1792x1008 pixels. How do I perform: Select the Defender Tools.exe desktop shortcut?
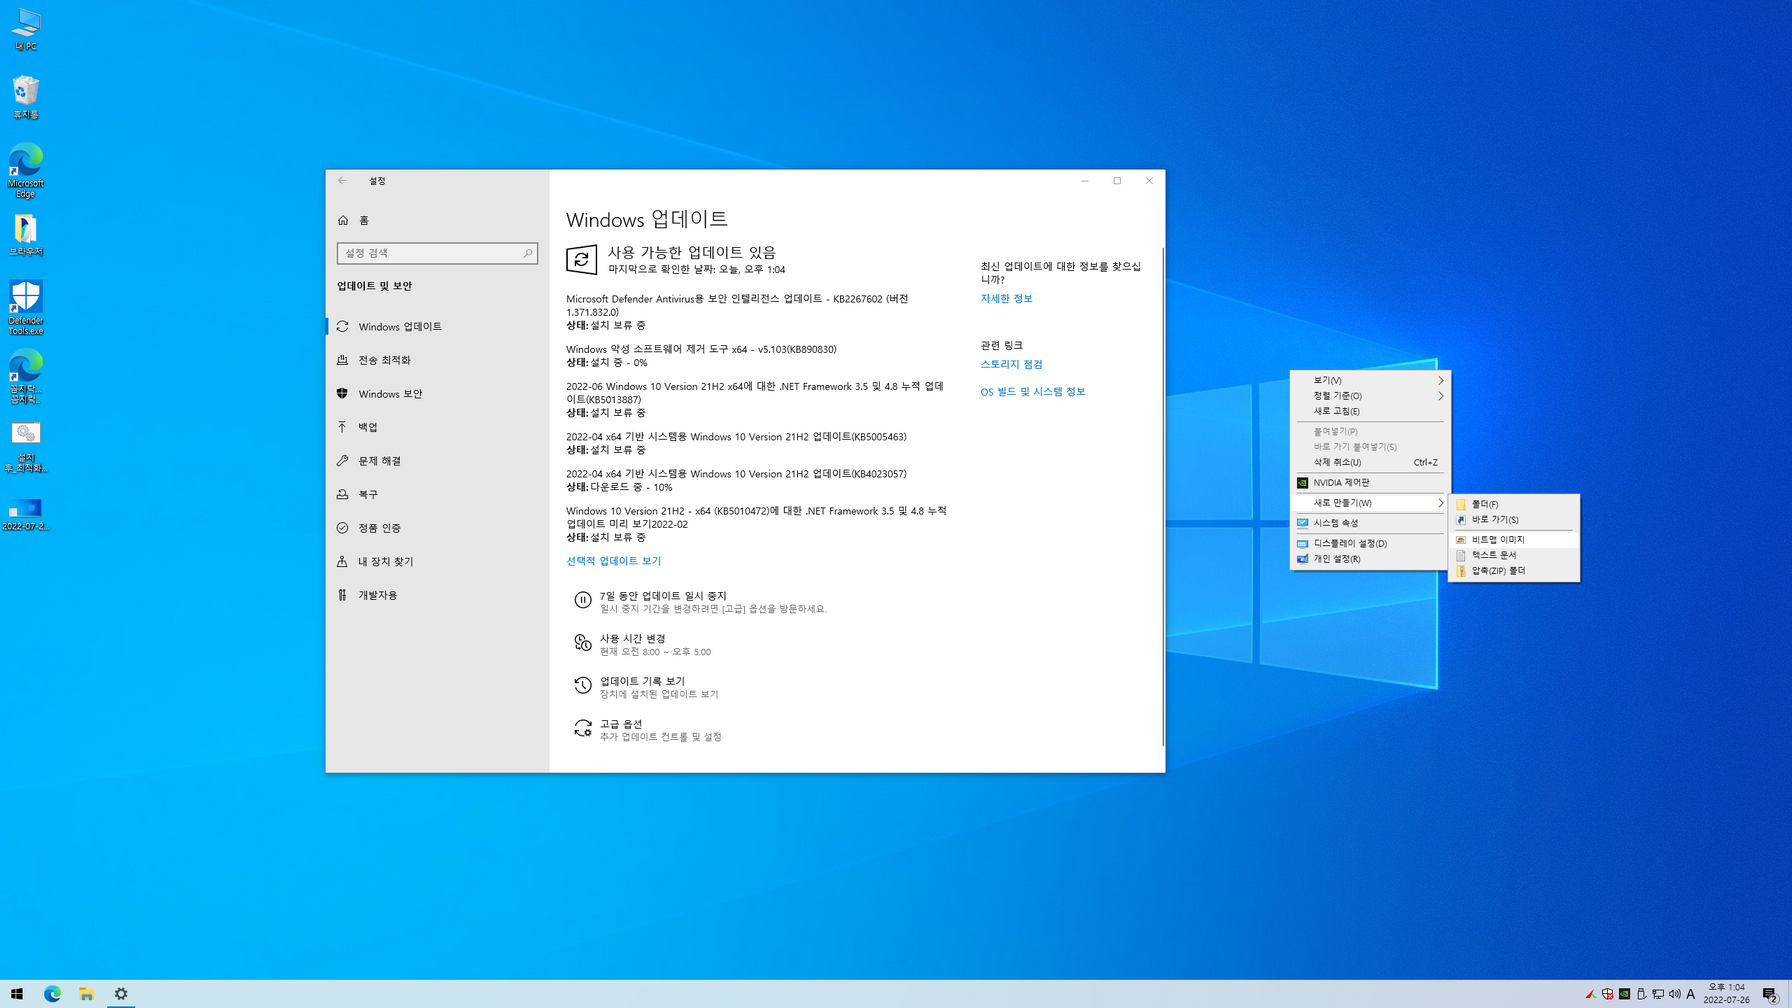(25, 308)
